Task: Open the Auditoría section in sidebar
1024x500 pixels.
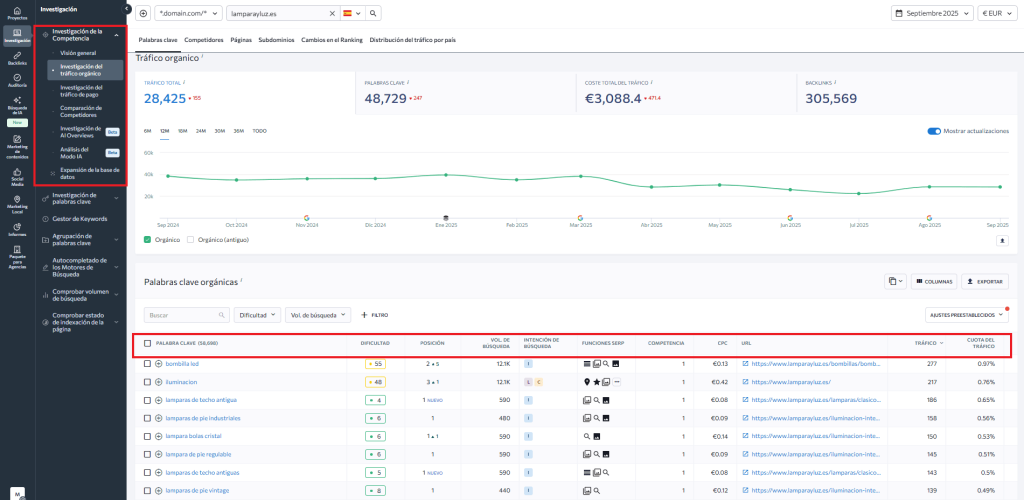Action: [x=17, y=80]
